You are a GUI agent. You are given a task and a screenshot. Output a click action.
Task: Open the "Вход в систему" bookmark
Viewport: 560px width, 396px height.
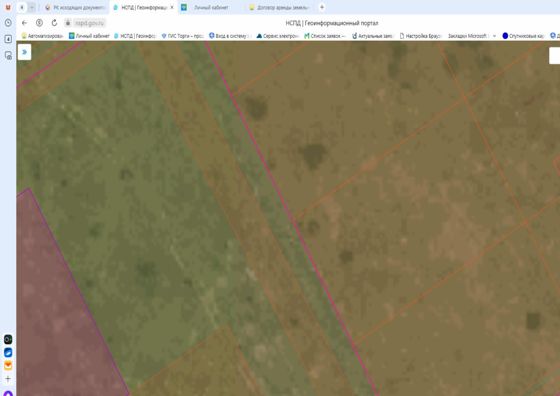pyautogui.click(x=230, y=36)
